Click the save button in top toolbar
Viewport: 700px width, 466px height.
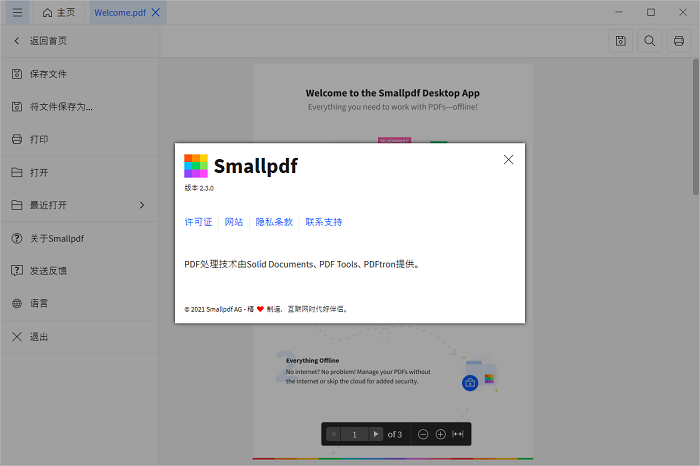point(621,41)
